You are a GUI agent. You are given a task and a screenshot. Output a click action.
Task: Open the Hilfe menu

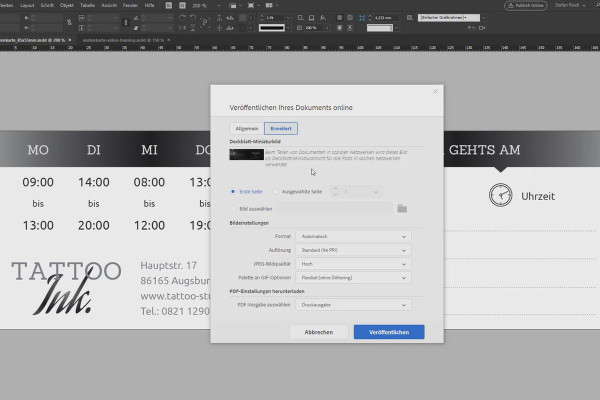[x=150, y=5]
